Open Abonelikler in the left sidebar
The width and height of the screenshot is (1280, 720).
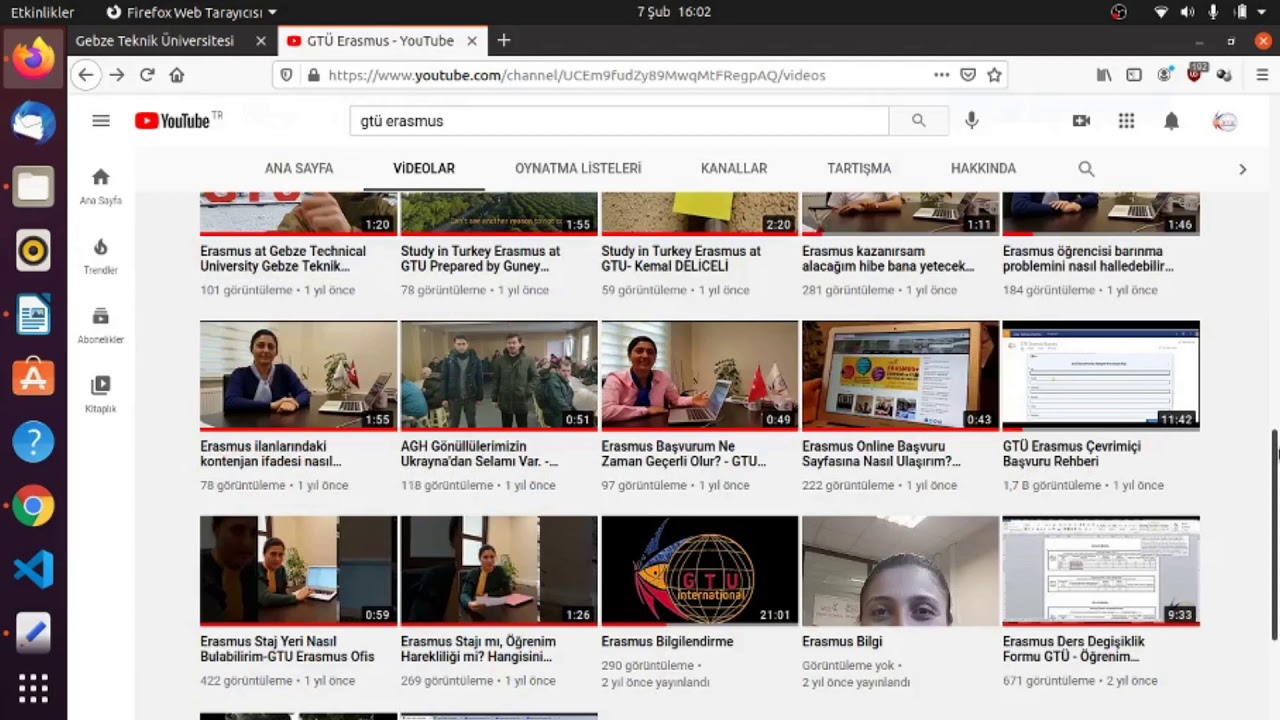click(x=100, y=325)
